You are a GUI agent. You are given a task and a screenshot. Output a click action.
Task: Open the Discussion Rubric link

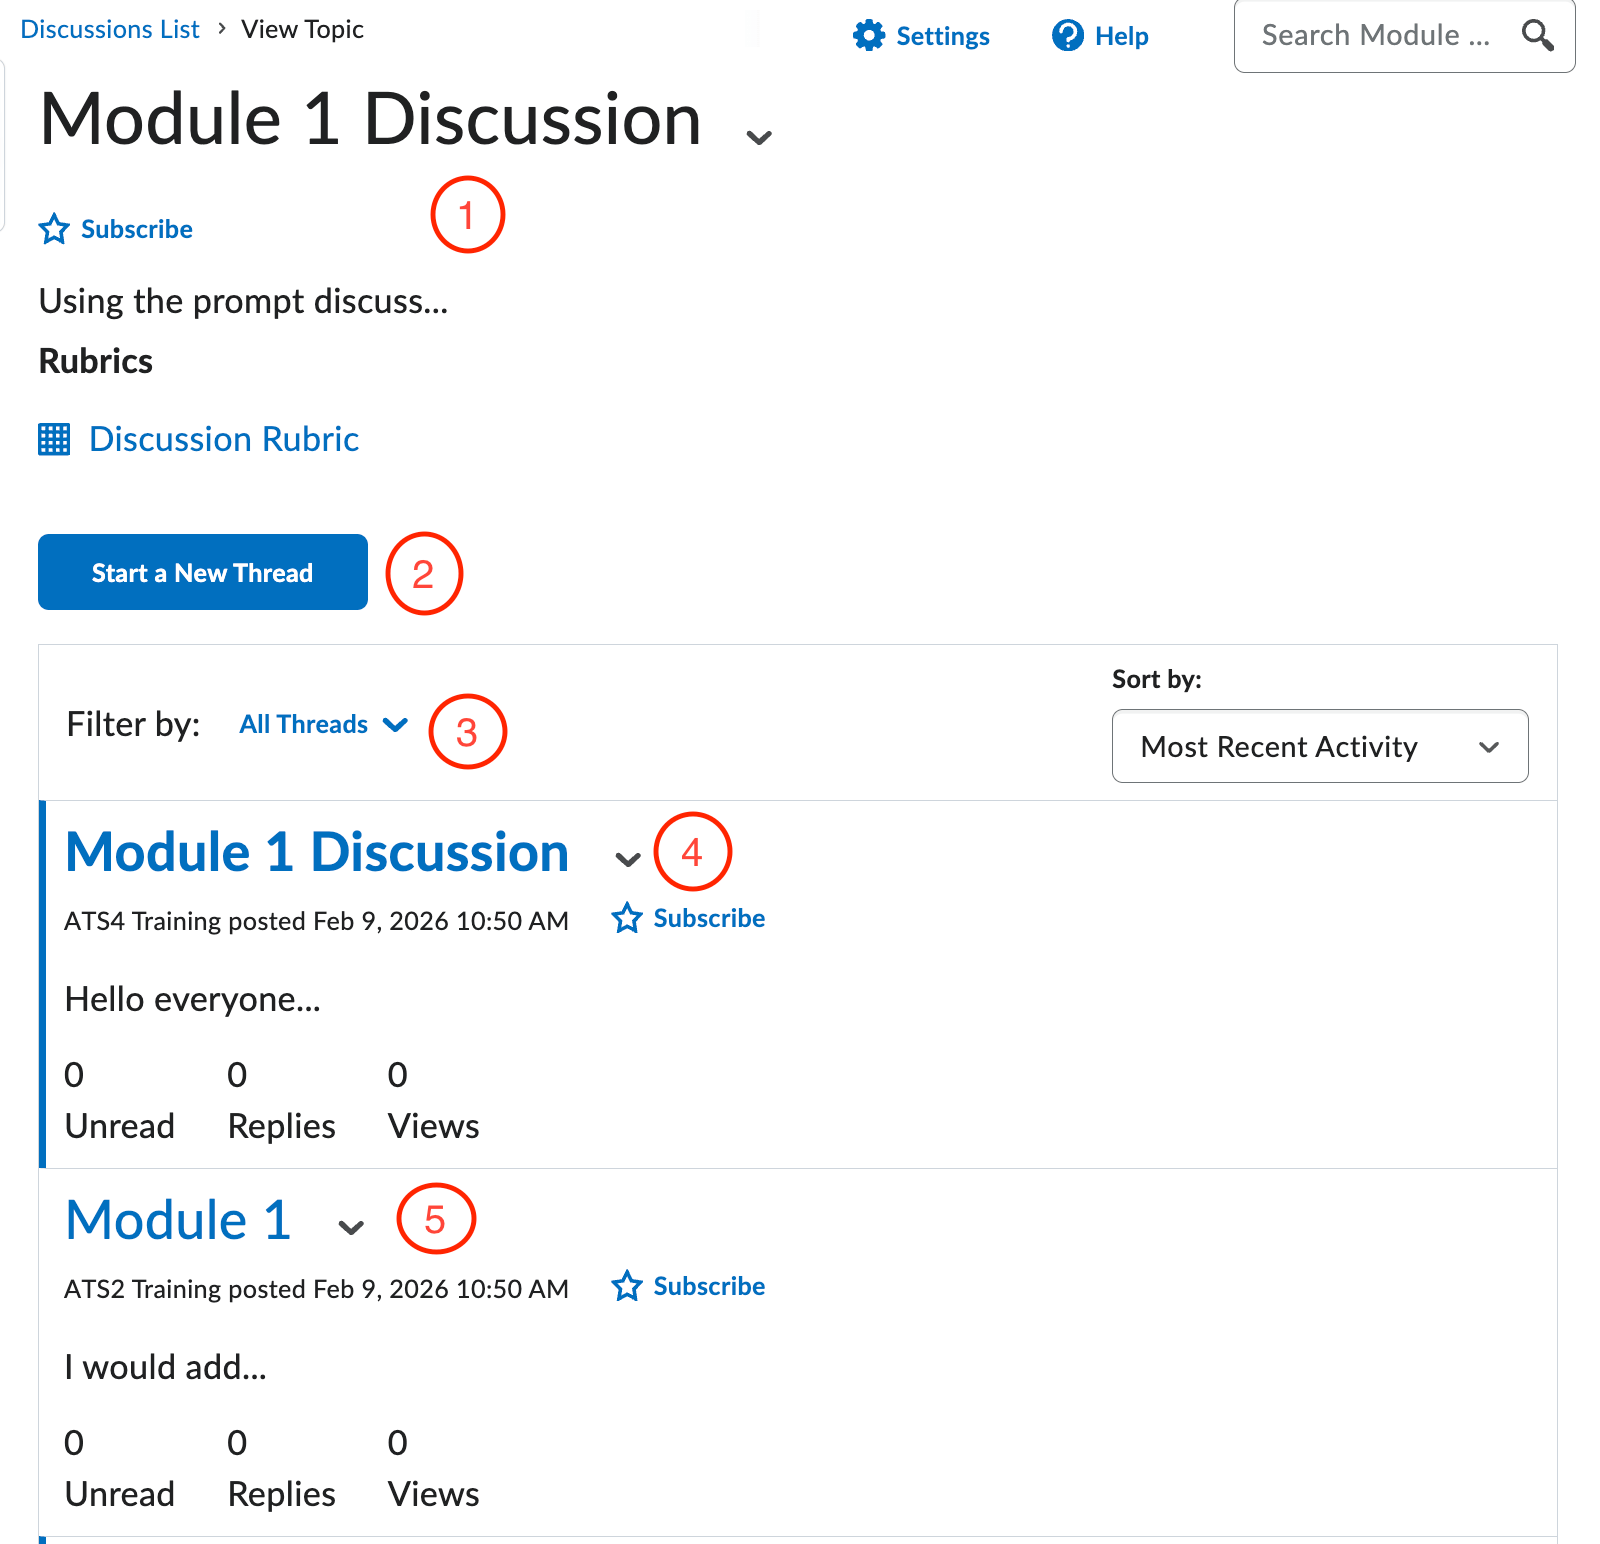point(223,439)
